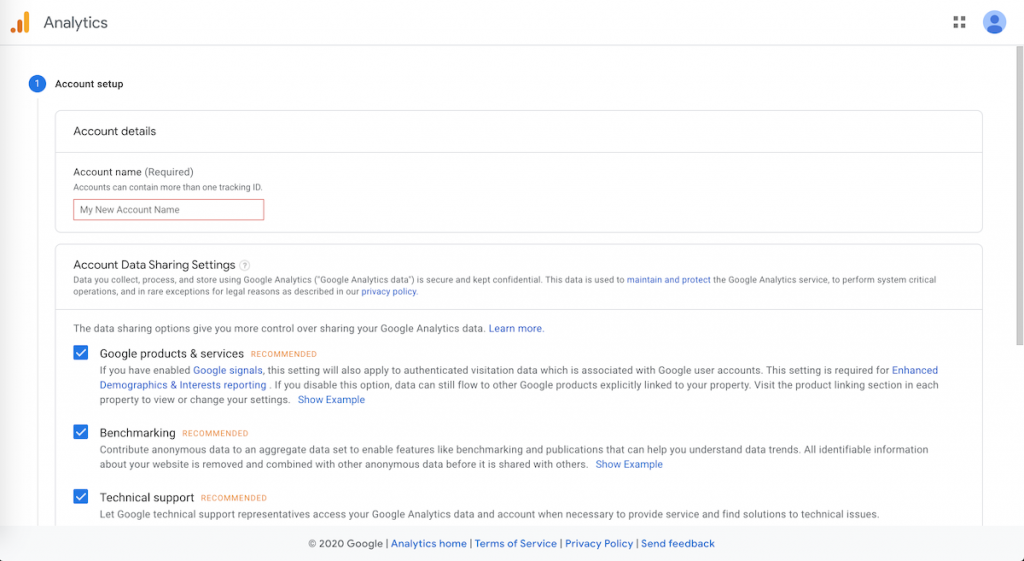The width and height of the screenshot is (1024, 561).
Task: Disable the Benchmarking data sharing checkbox
Action: point(81,432)
